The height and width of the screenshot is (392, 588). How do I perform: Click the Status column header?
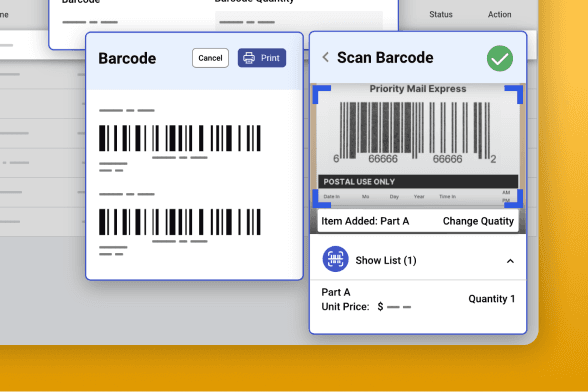point(441,15)
